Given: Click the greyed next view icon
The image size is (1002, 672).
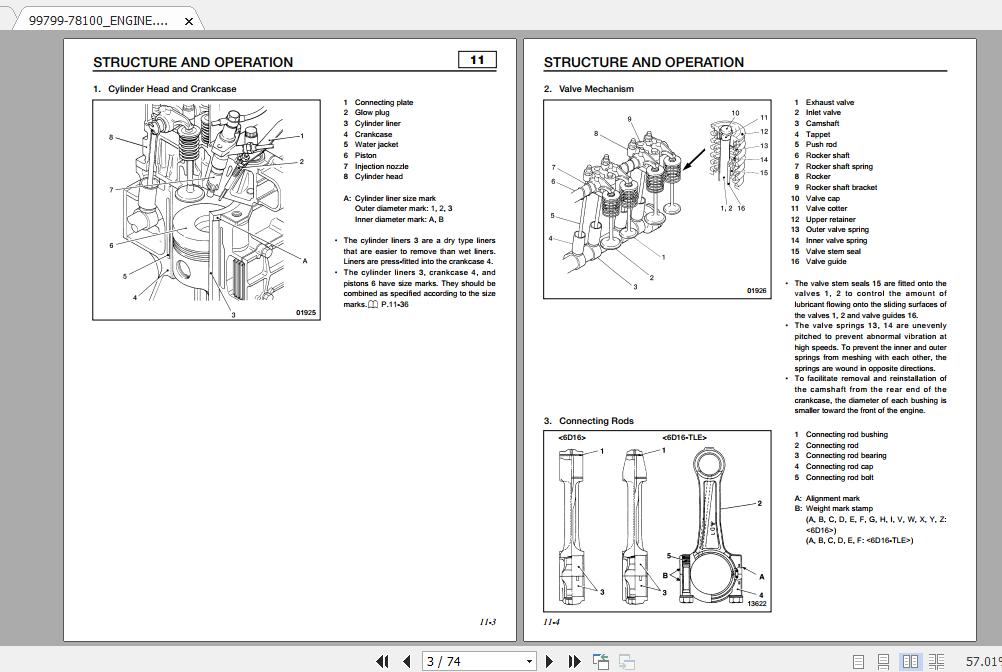Looking at the screenshot, I should [627, 661].
